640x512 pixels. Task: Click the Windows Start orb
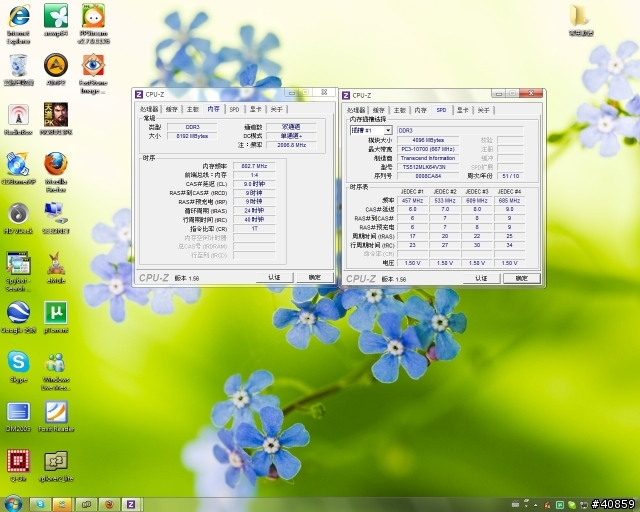click(12, 503)
